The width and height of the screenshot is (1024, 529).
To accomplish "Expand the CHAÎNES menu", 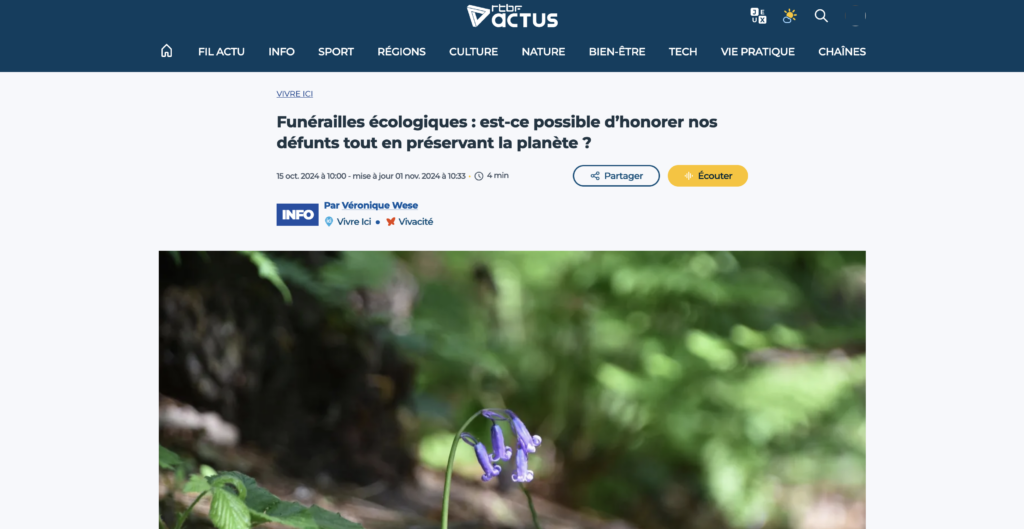I will tap(842, 52).
